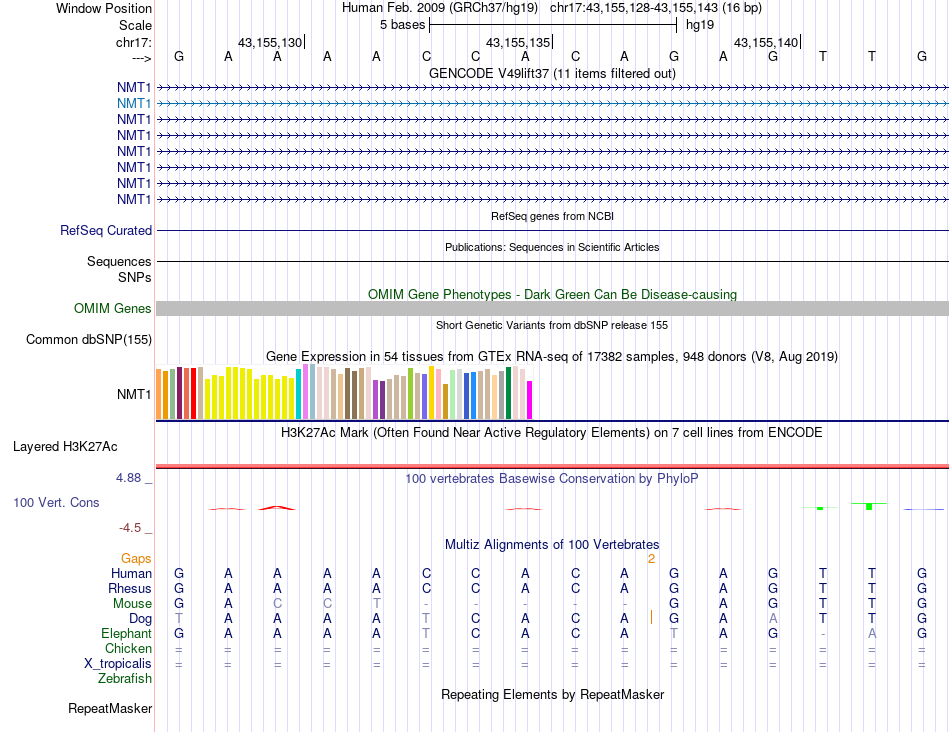The image size is (950, 732).
Task: Open the RefSeq Curated track label
Action: pyautogui.click(x=106, y=230)
